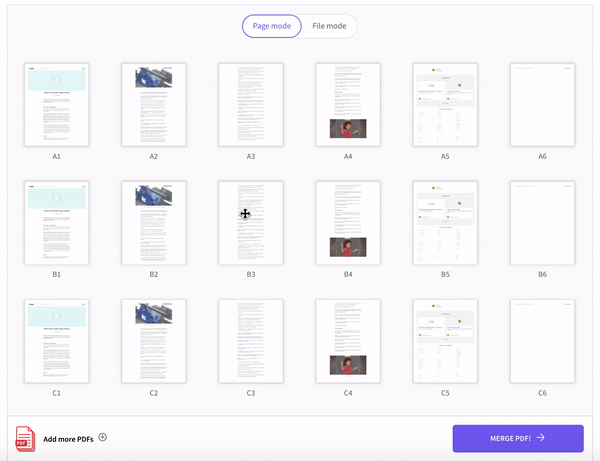Select page thumbnail C5
The height and width of the screenshot is (461, 600).
tap(445, 341)
